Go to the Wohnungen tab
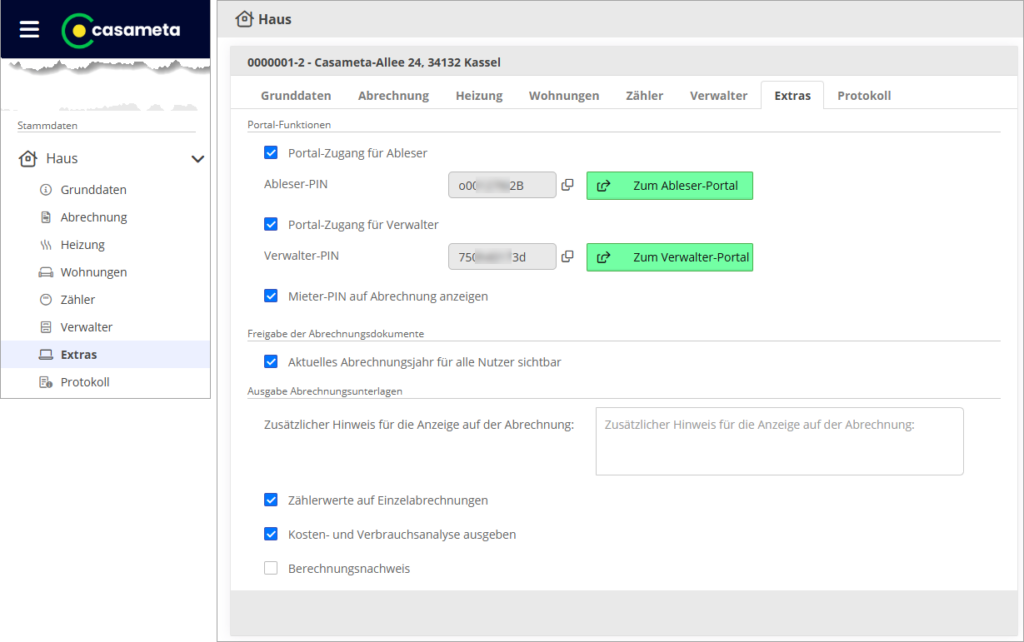Viewport: 1024px width, 642px height. [x=564, y=95]
